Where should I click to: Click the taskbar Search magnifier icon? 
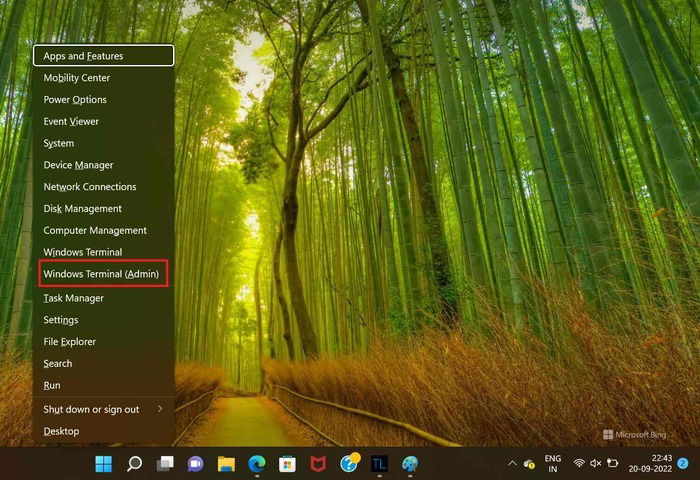[134, 464]
